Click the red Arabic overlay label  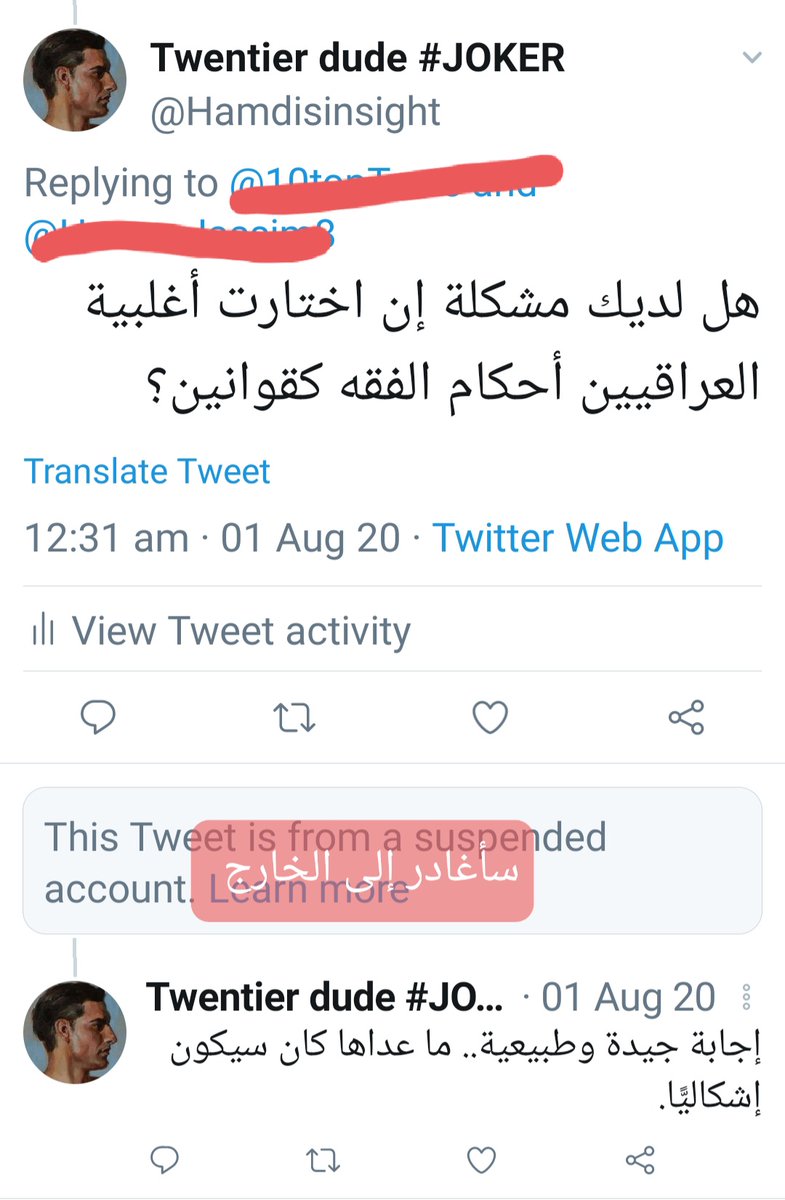pyautogui.click(x=362, y=870)
